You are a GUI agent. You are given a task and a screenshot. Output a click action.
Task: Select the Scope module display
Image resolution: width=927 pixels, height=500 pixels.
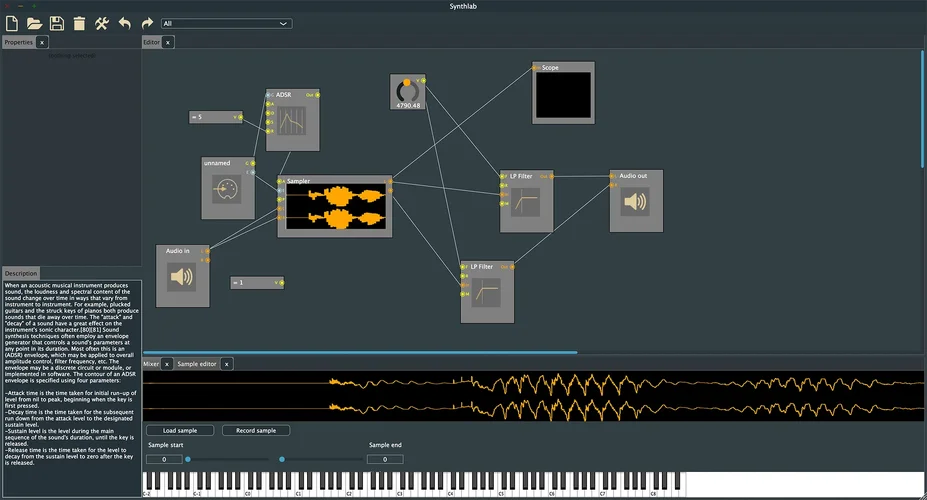(x=563, y=95)
